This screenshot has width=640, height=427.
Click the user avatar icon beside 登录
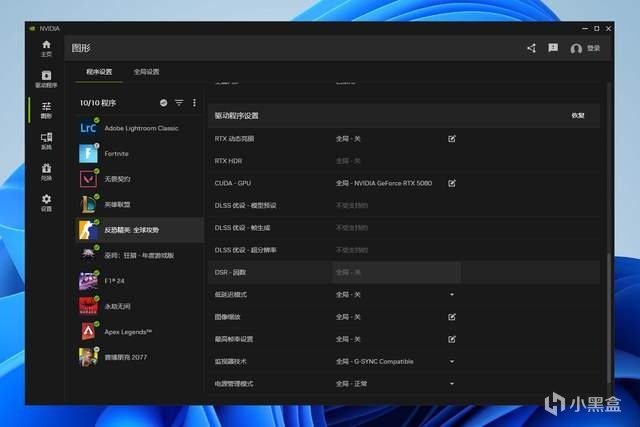[576, 49]
